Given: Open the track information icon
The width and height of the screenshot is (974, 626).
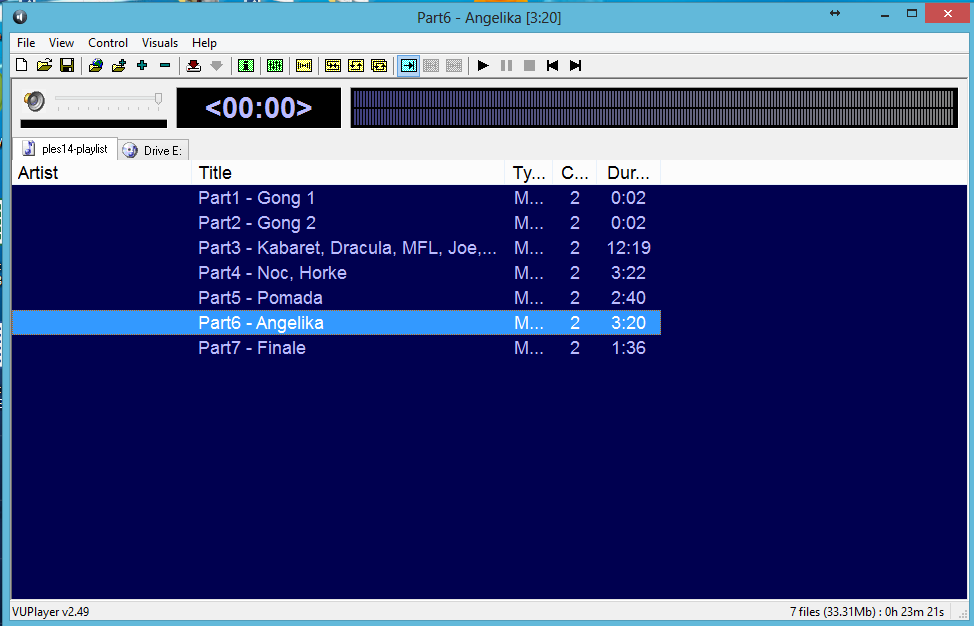Looking at the screenshot, I should 245,66.
